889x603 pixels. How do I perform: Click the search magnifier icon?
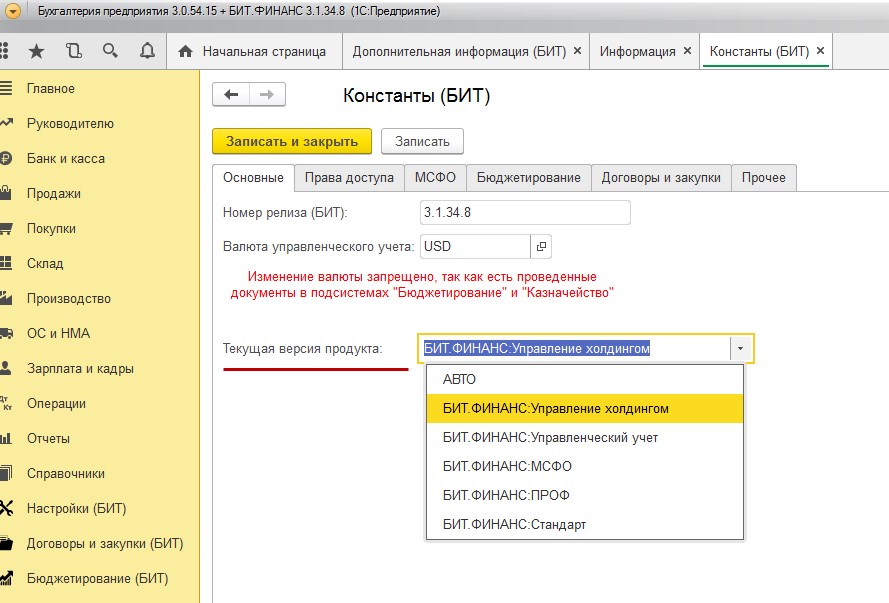(110, 51)
